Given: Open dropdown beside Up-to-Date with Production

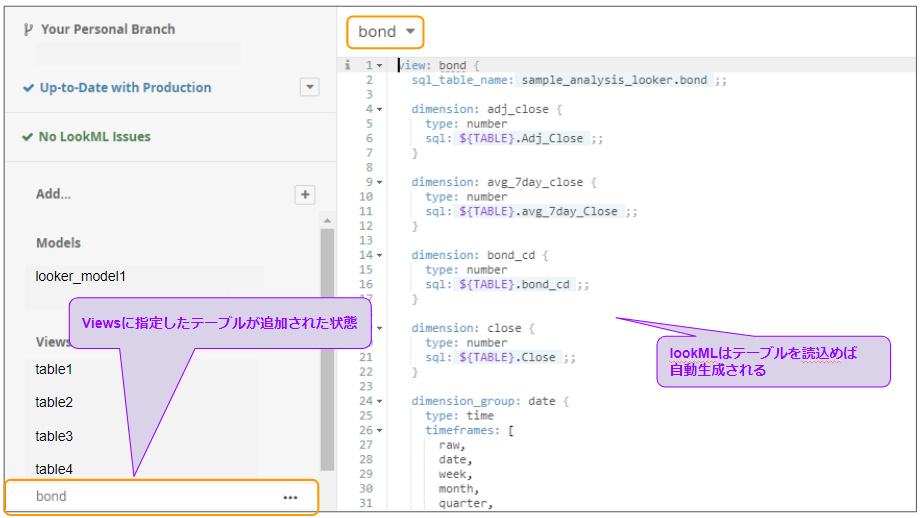Looking at the screenshot, I should 310,87.
